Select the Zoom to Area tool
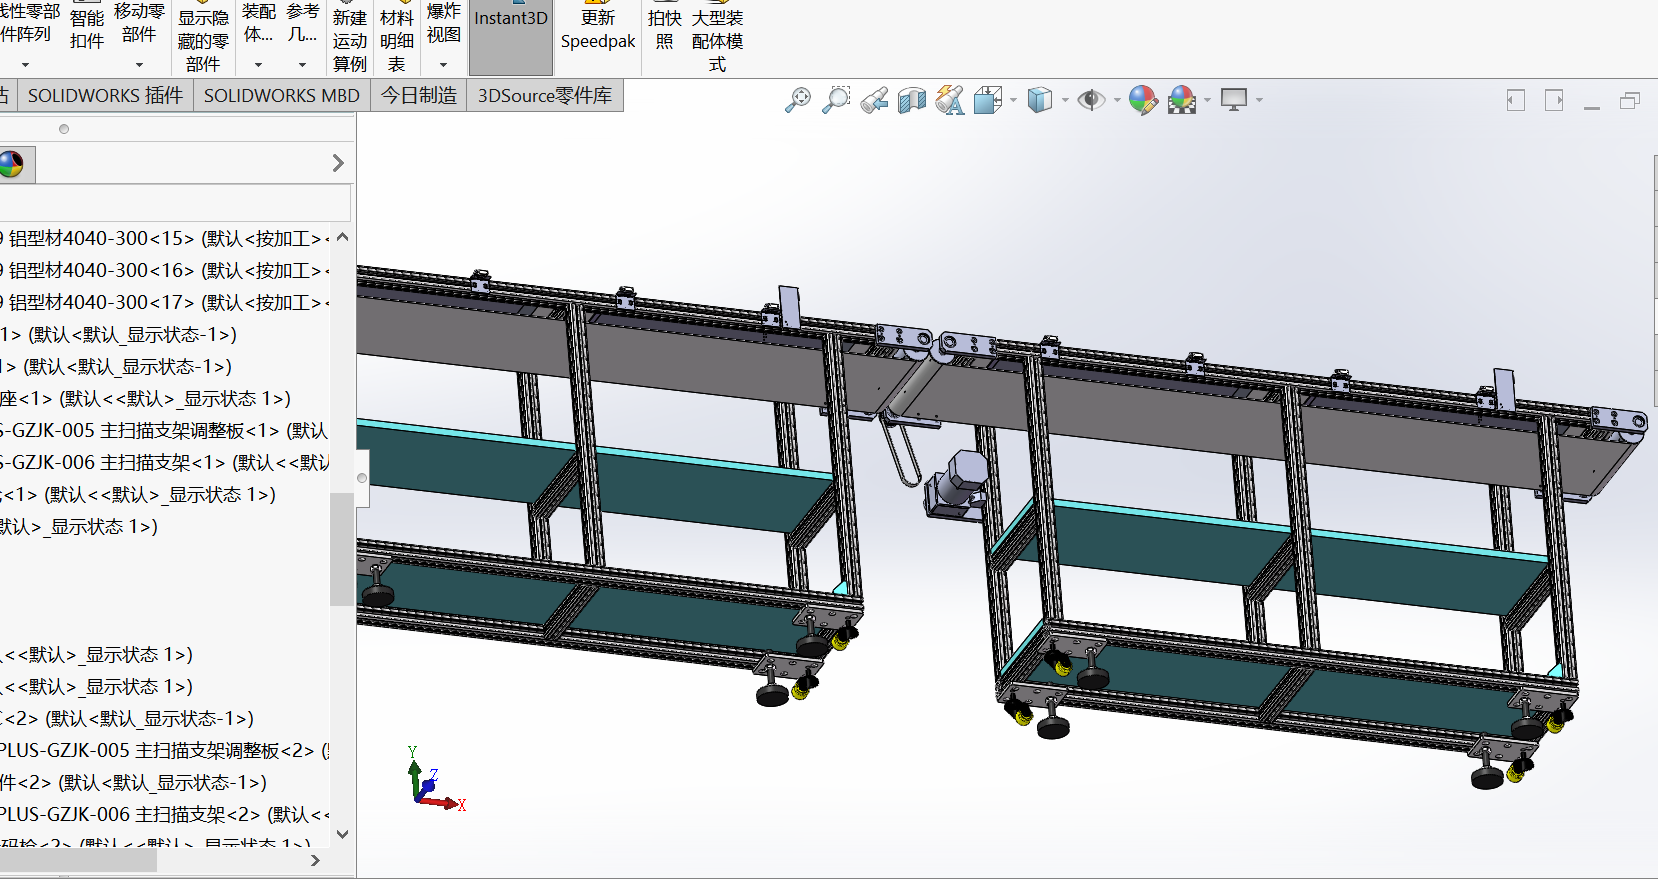Viewport: 1658px width, 879px height. 836,100
